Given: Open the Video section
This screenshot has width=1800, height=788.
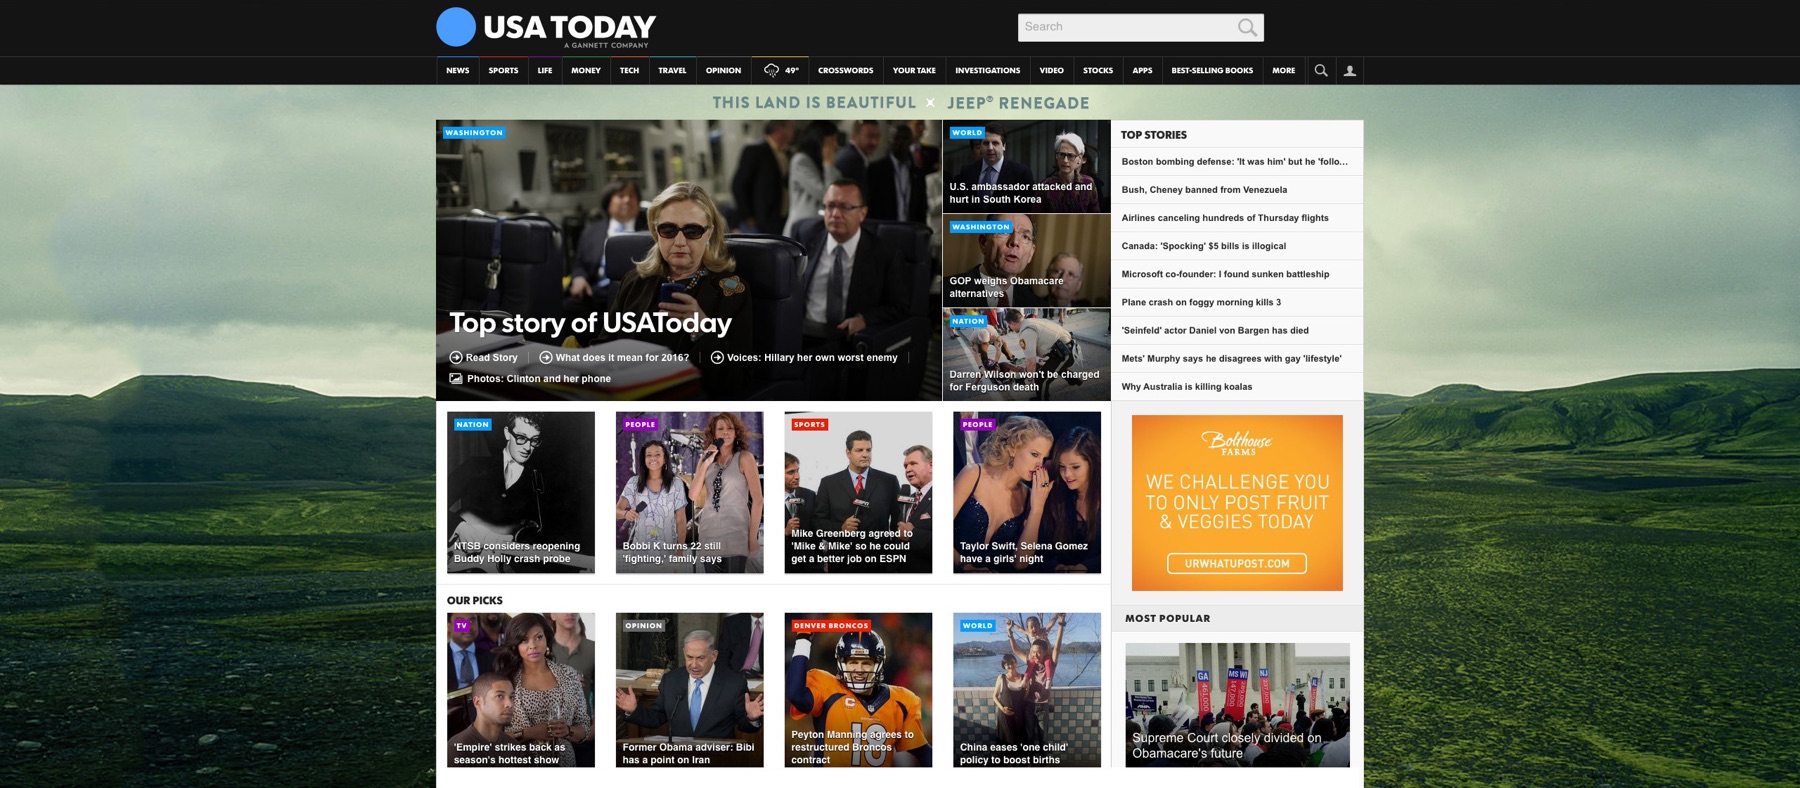Looking at the screenshot, I should (1051, 71).
